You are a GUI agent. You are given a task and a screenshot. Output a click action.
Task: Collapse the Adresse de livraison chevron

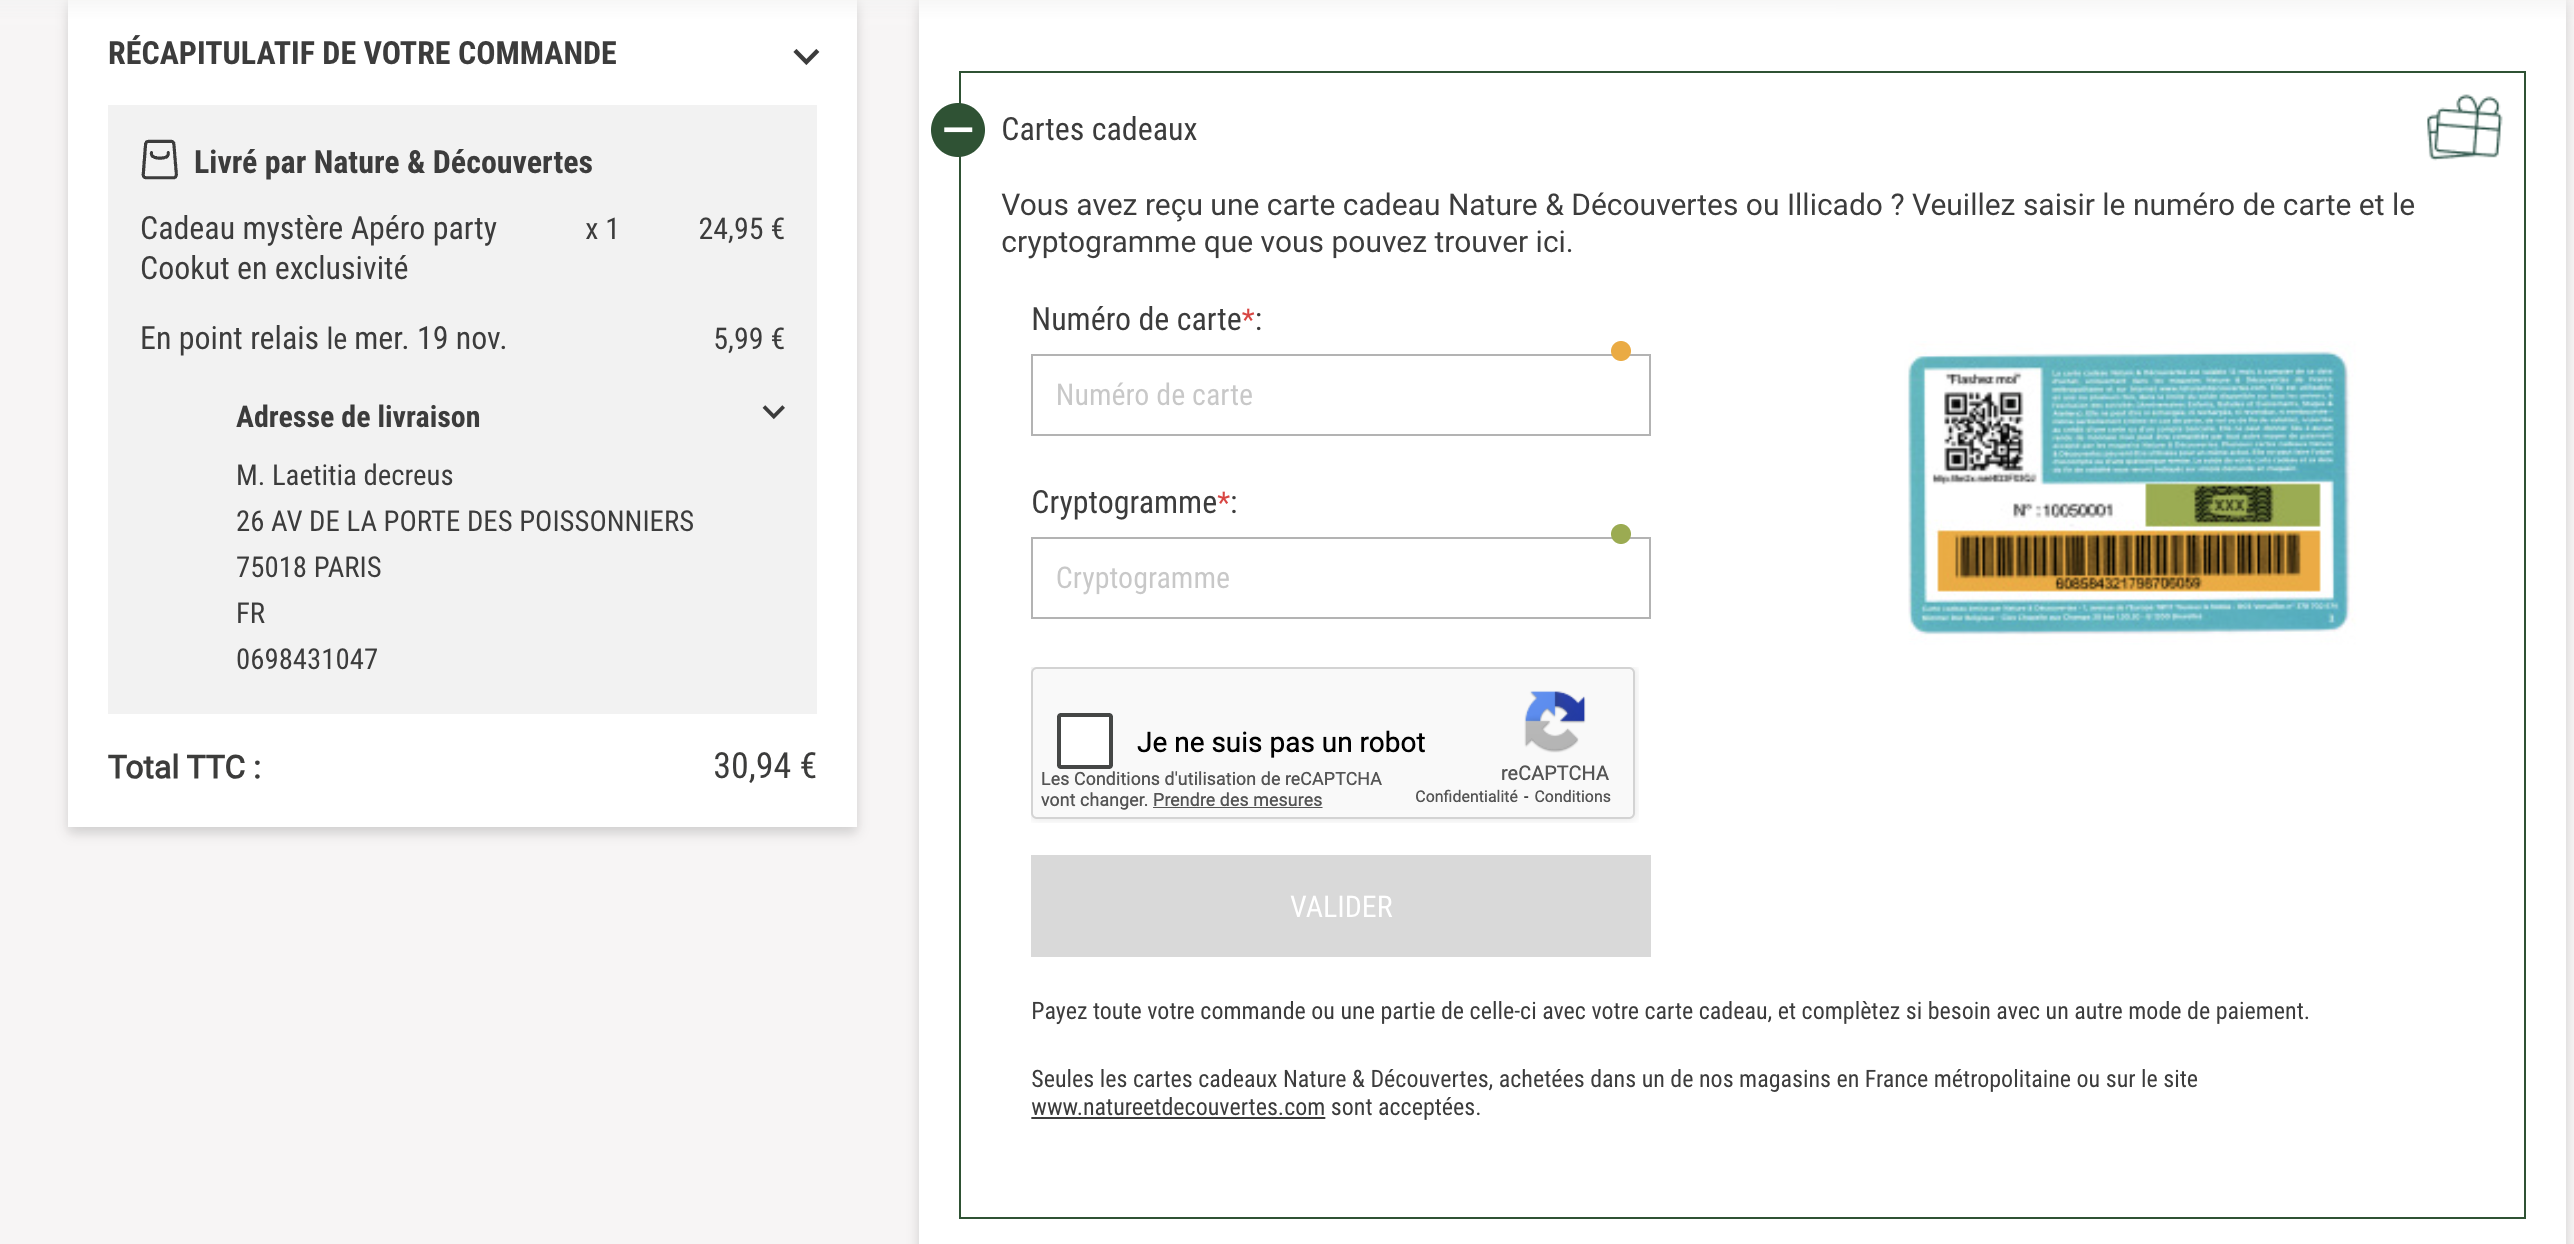774,412
